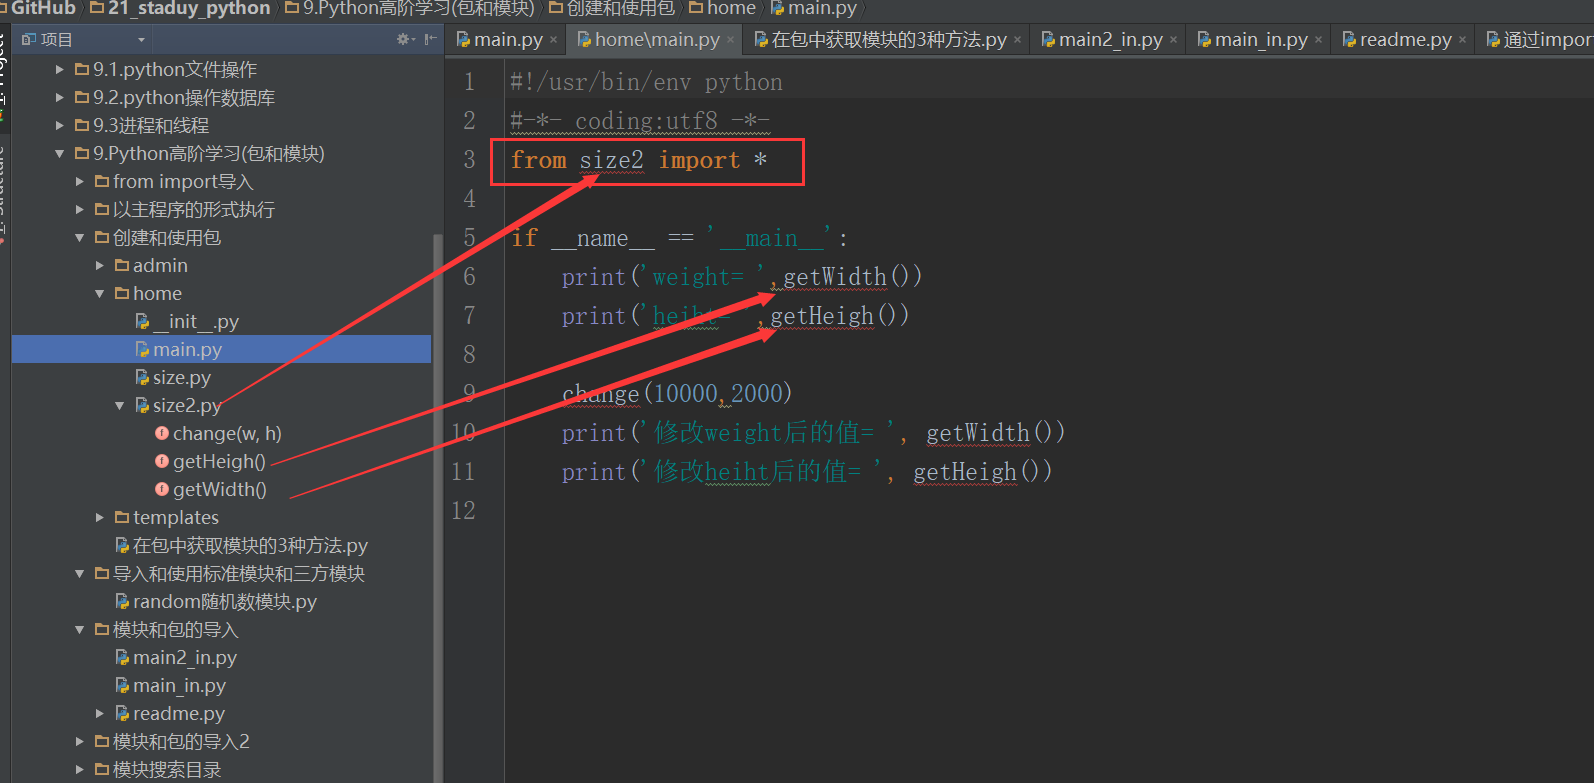Collapse the home folder arrow

pyautogui.click(x=99, y=294)
